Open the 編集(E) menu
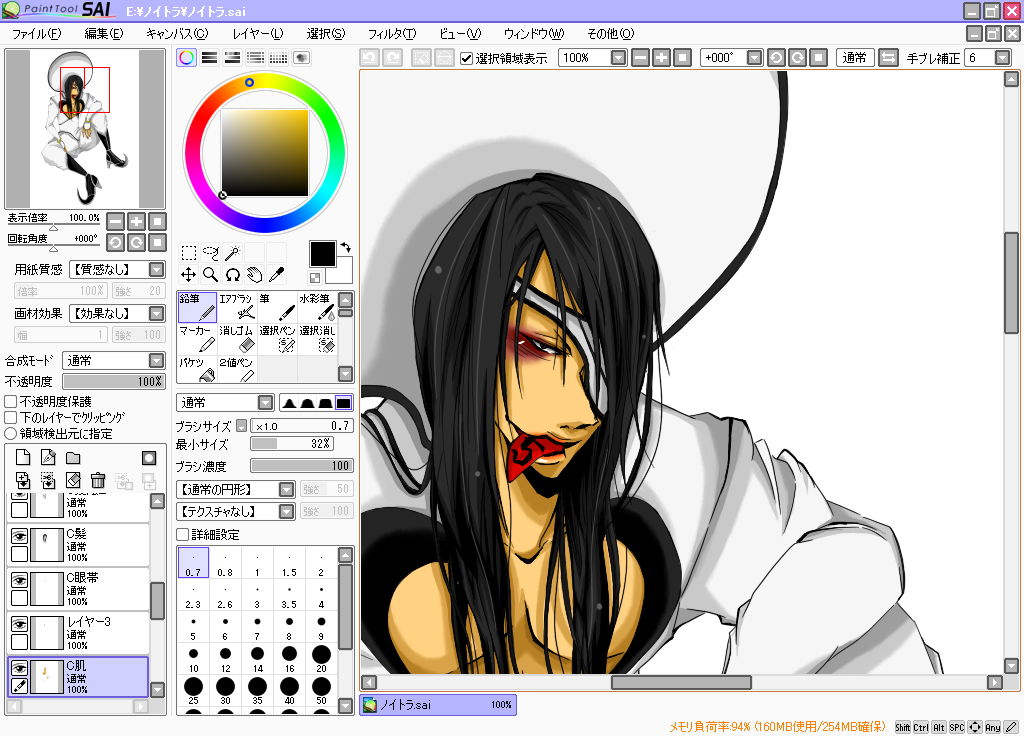Image resolution: width=1025 pixels, height=736 pixels. click(103, 33)
